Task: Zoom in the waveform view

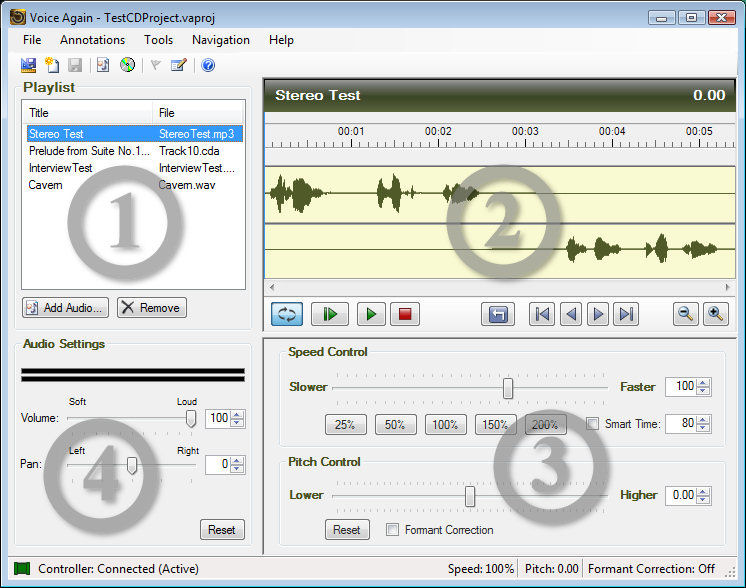Action: 716,314
